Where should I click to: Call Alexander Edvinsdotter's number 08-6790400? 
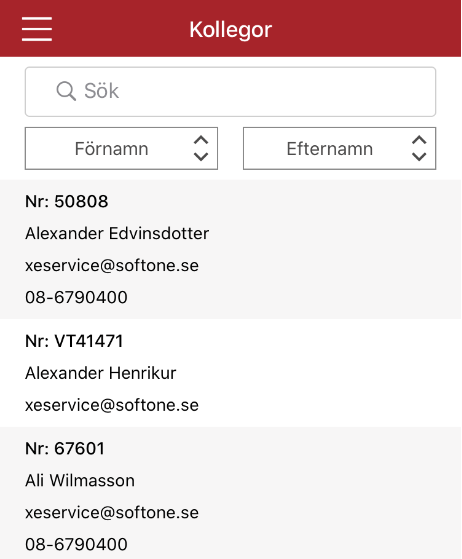(x=76, y=297)
